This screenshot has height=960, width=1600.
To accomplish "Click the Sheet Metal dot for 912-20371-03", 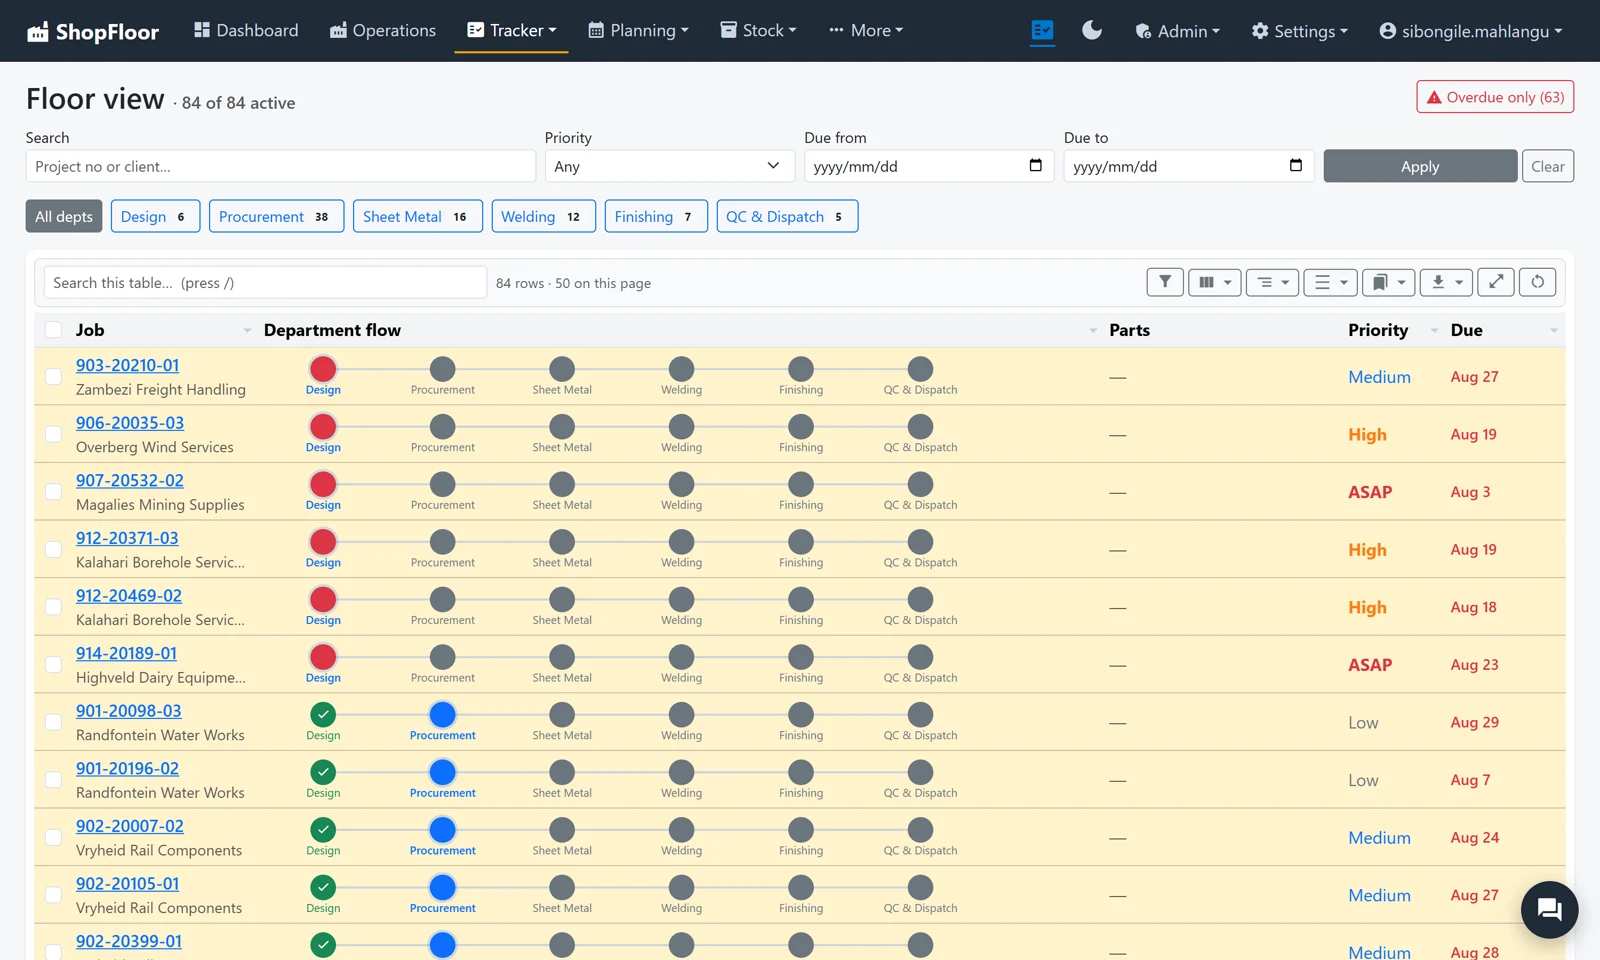I will click(562, 542).
